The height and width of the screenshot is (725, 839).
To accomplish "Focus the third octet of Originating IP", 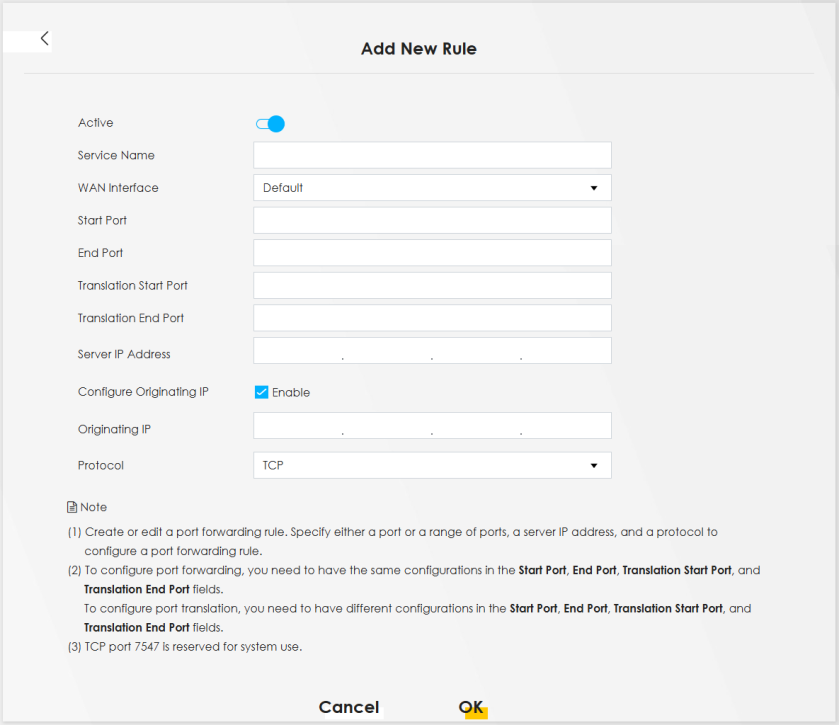I will click(x=476, y=426).
